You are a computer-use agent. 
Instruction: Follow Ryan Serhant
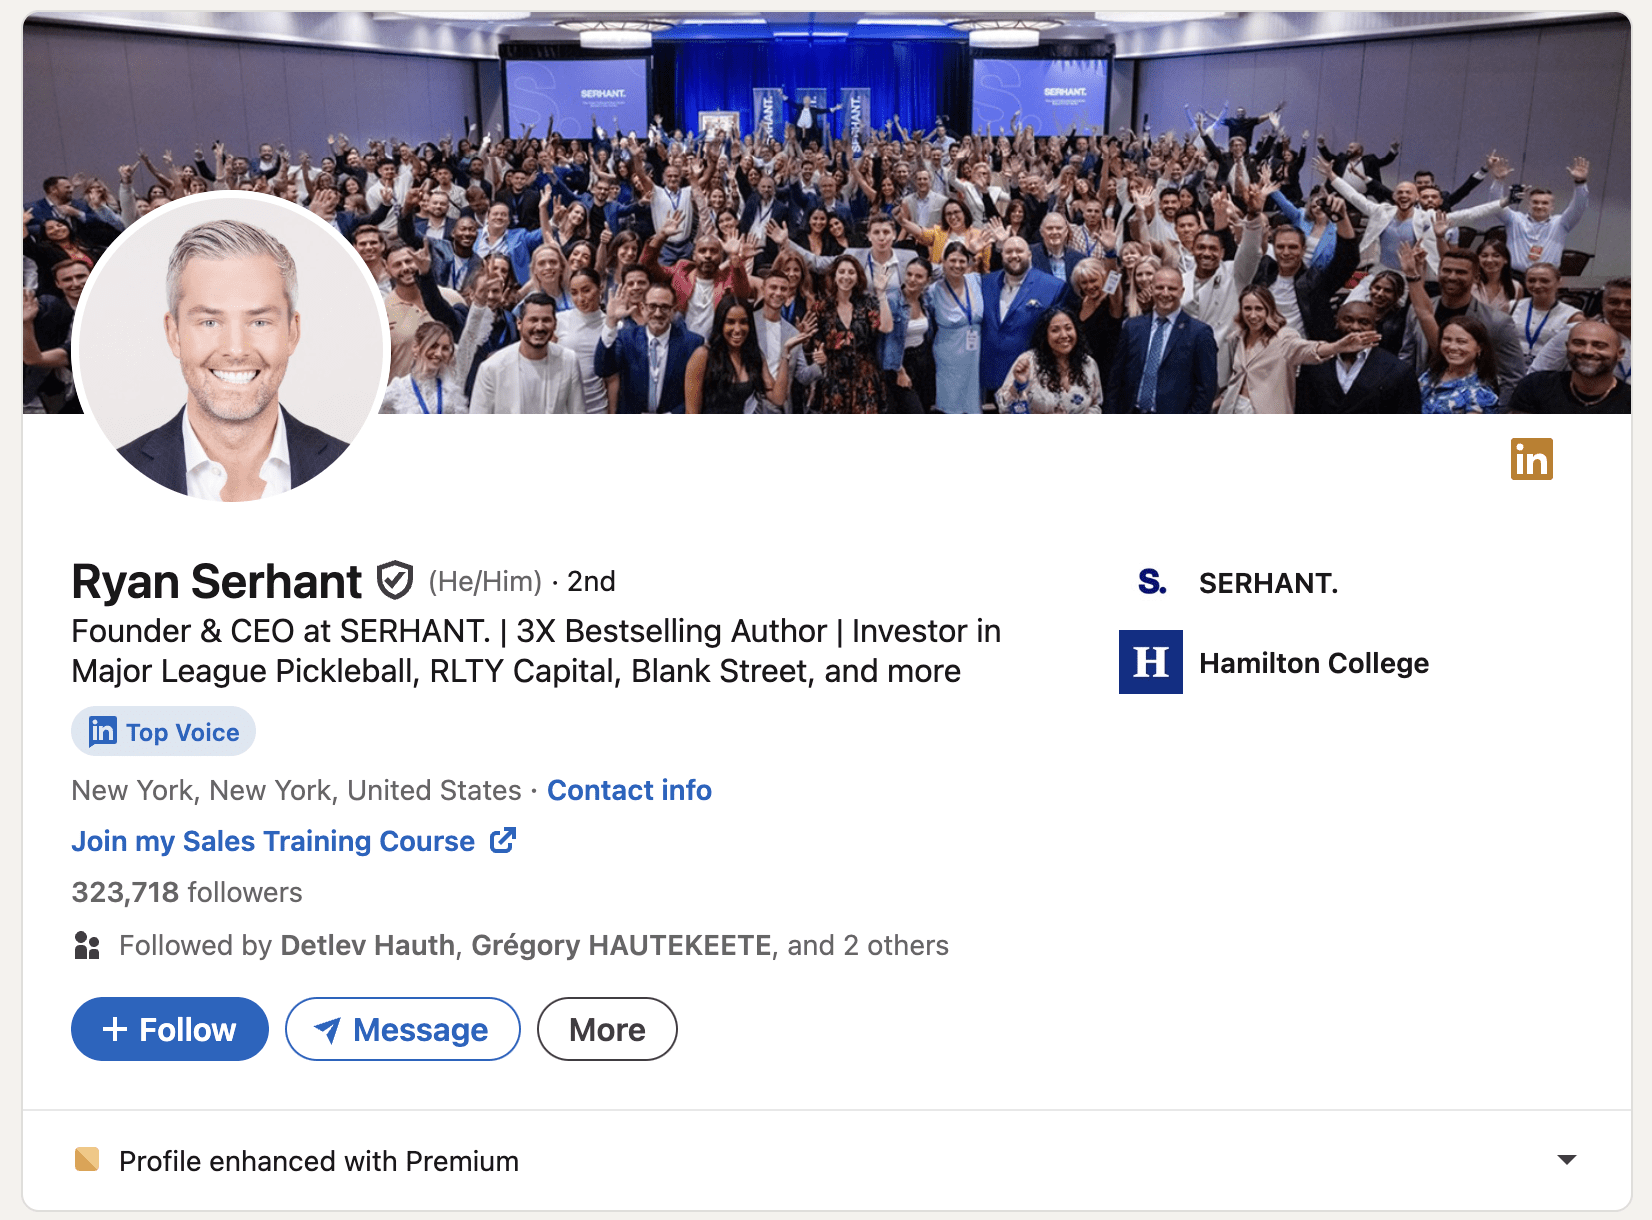click(x=170, y=1029)
